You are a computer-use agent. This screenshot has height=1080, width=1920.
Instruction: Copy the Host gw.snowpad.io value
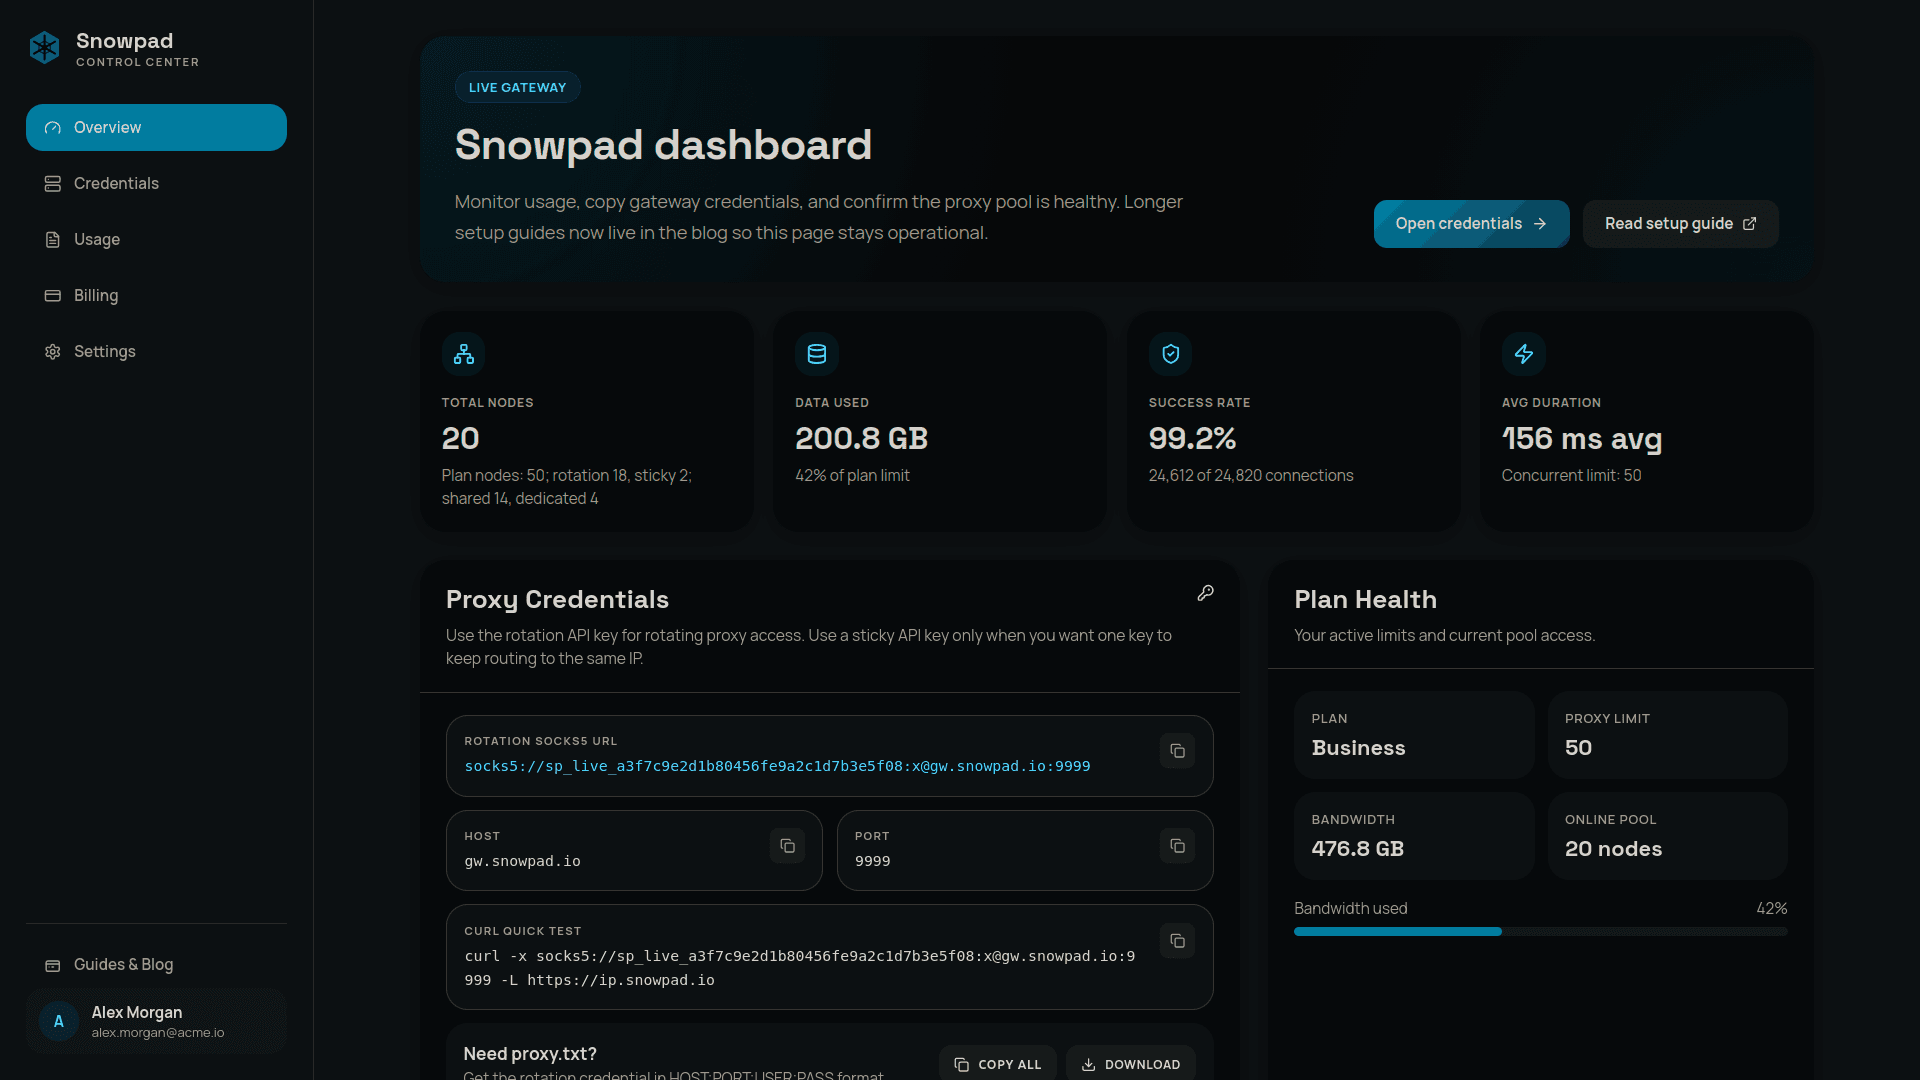(787, 846)
